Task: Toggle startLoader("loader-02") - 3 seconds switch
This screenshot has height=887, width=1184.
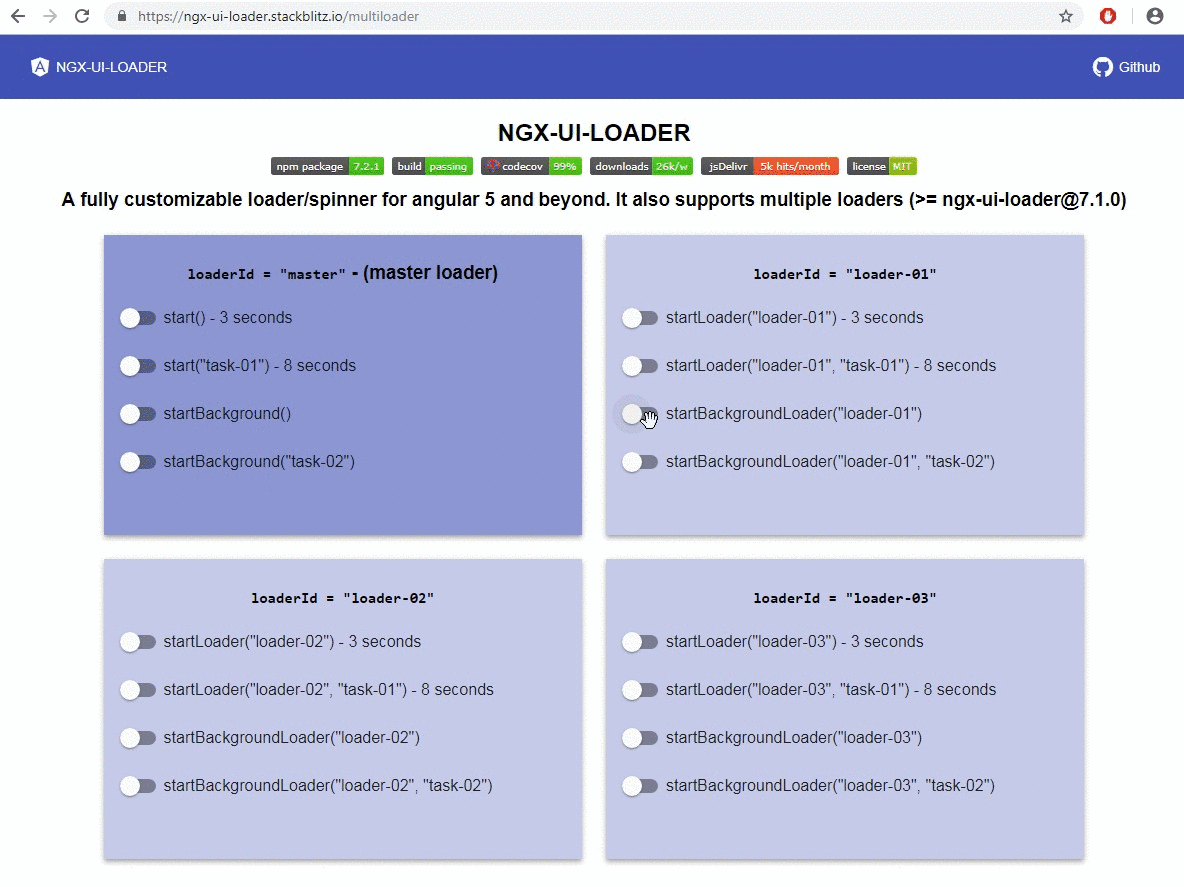Action: click(x=137, y=642)
